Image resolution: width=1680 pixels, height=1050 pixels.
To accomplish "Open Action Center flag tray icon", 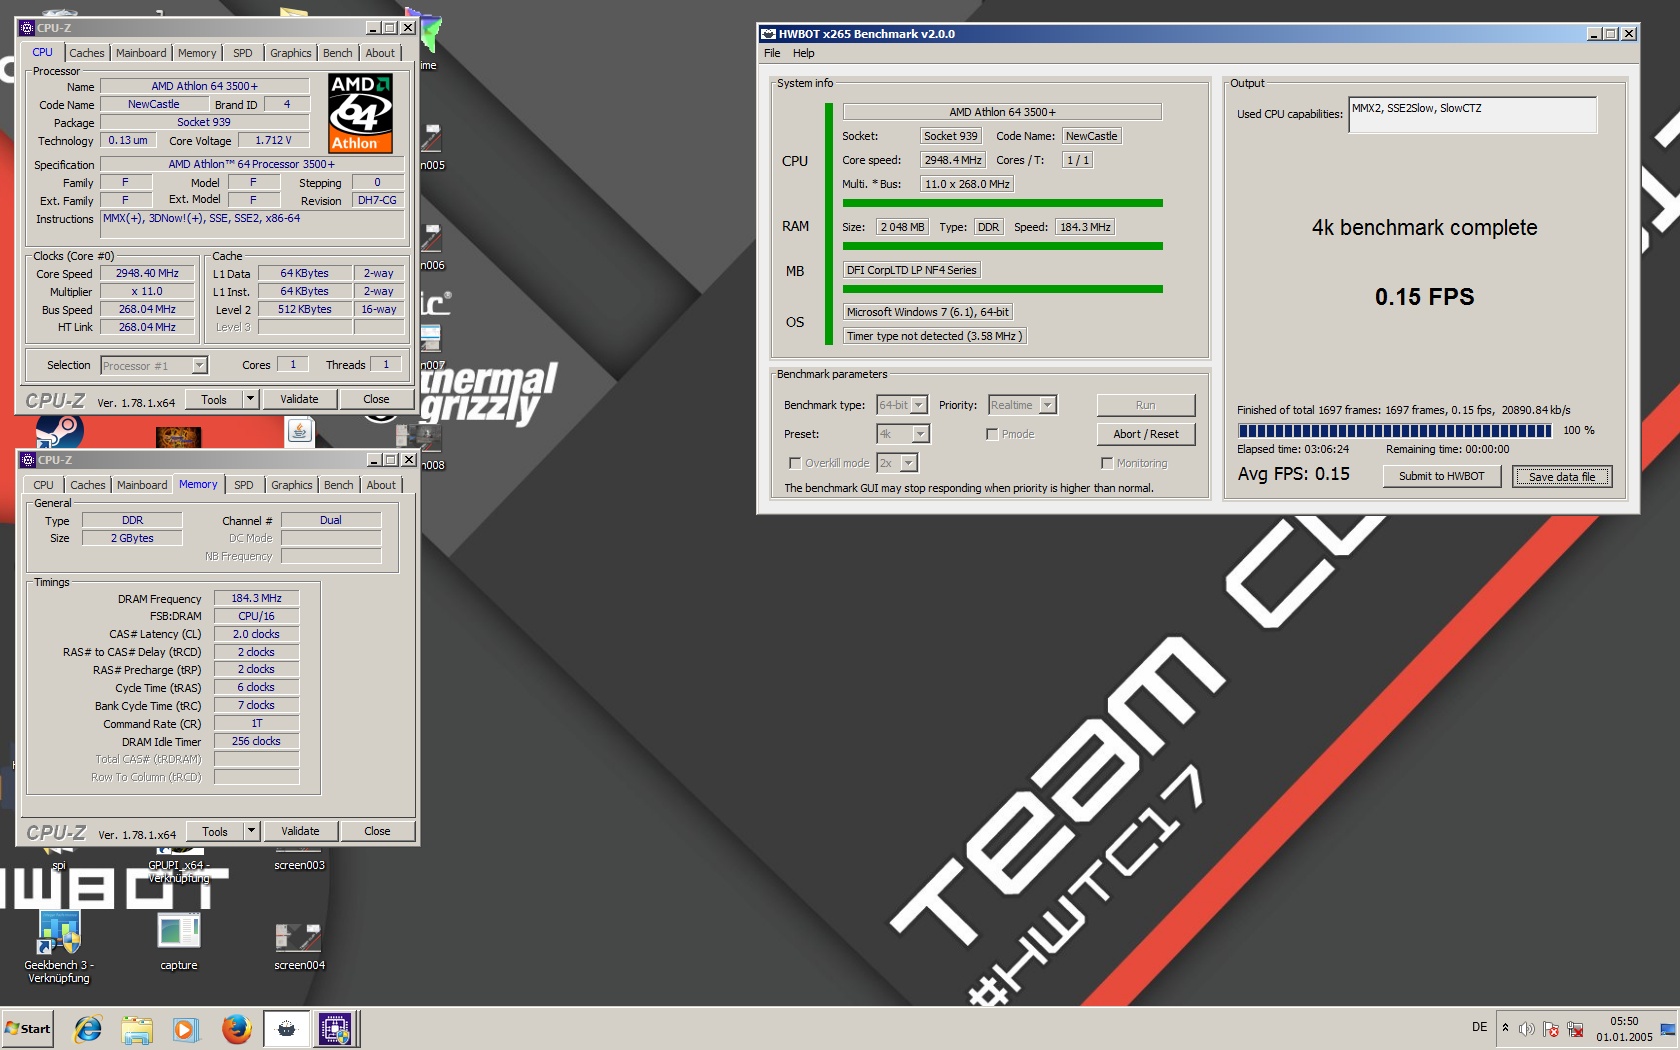I will pyautogui.click(x=1551, y=1029).
